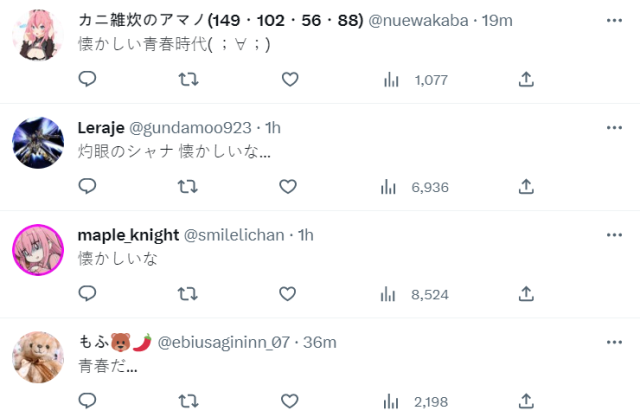Open more options for maple_knight's tweet

614,235
